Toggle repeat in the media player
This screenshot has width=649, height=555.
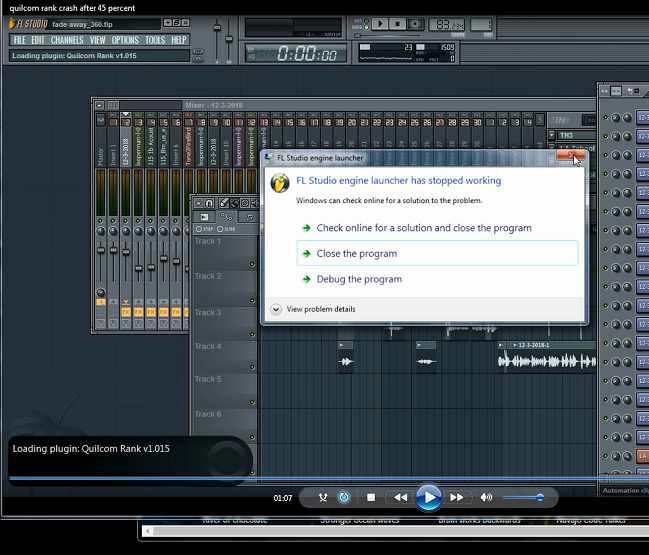point(344,497)
